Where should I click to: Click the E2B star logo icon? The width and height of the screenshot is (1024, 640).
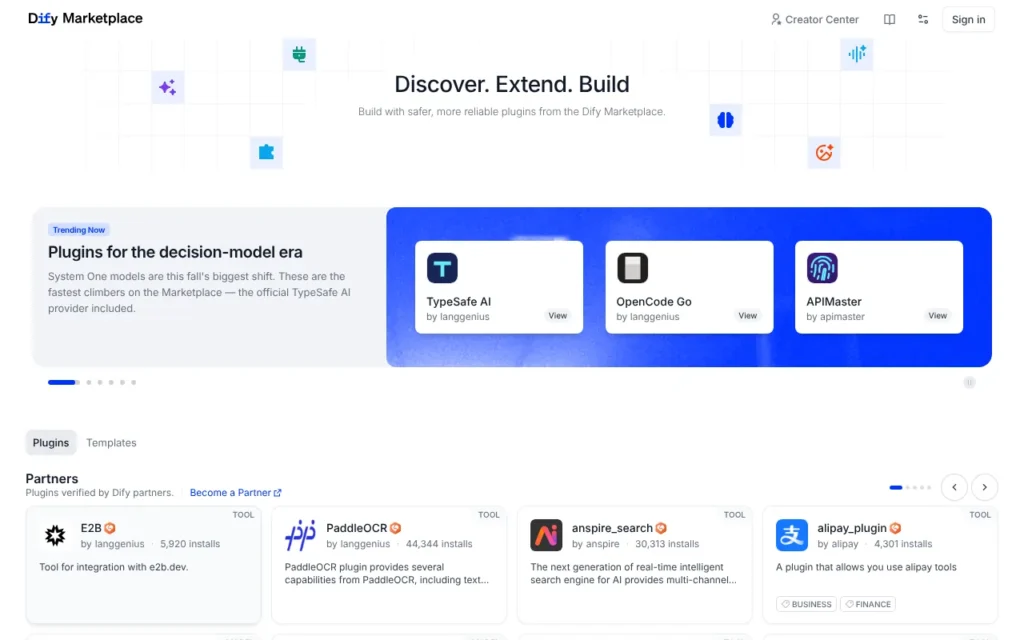tap(56, 536)
